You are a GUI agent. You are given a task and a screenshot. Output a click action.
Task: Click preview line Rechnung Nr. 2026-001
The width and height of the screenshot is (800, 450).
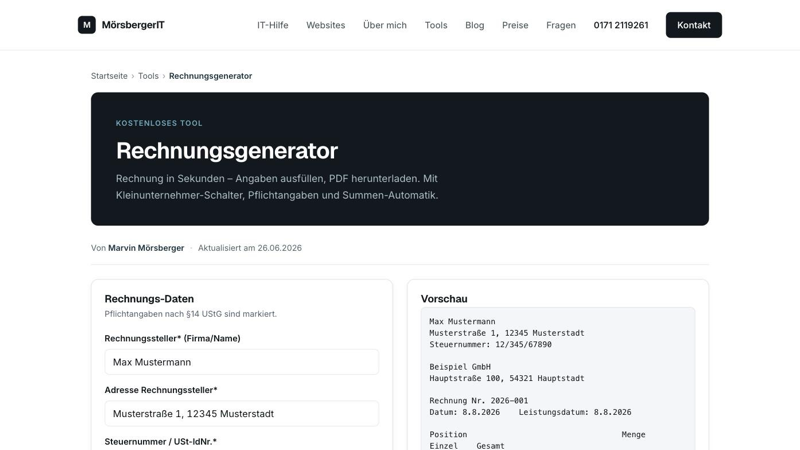pyautogui.click(x=479, y=401)
